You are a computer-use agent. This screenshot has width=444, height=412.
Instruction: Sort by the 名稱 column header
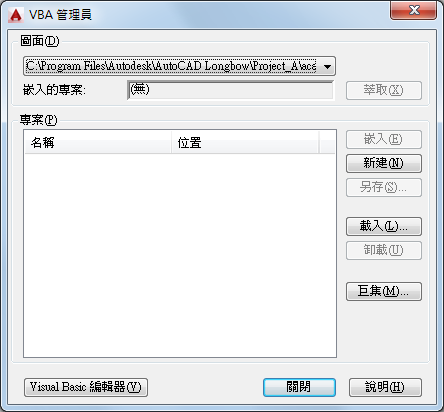point(98,142)
